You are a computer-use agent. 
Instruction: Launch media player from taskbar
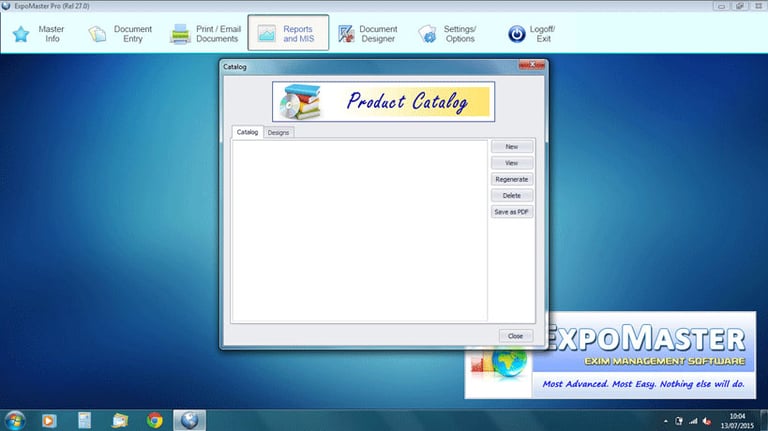[49, 420]
